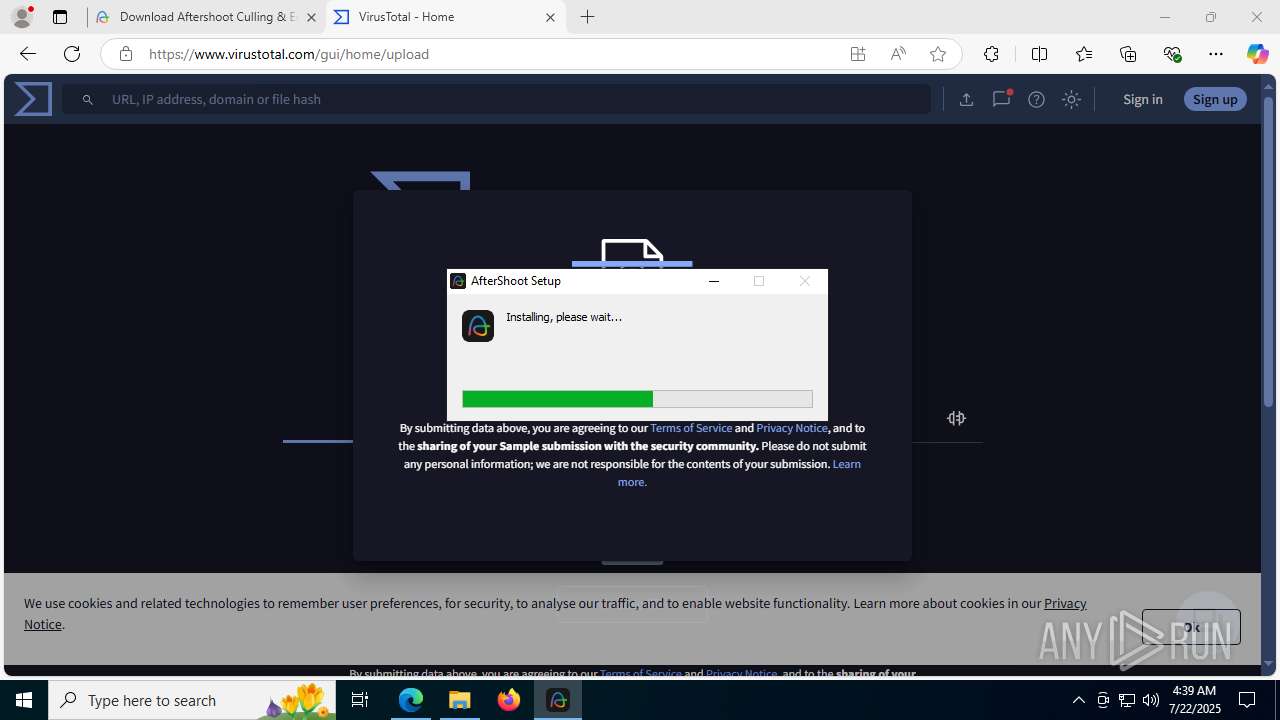Screen dimensions: 1280x720
Task: Refresh the VirusTotal page
Action: [72, 54]
